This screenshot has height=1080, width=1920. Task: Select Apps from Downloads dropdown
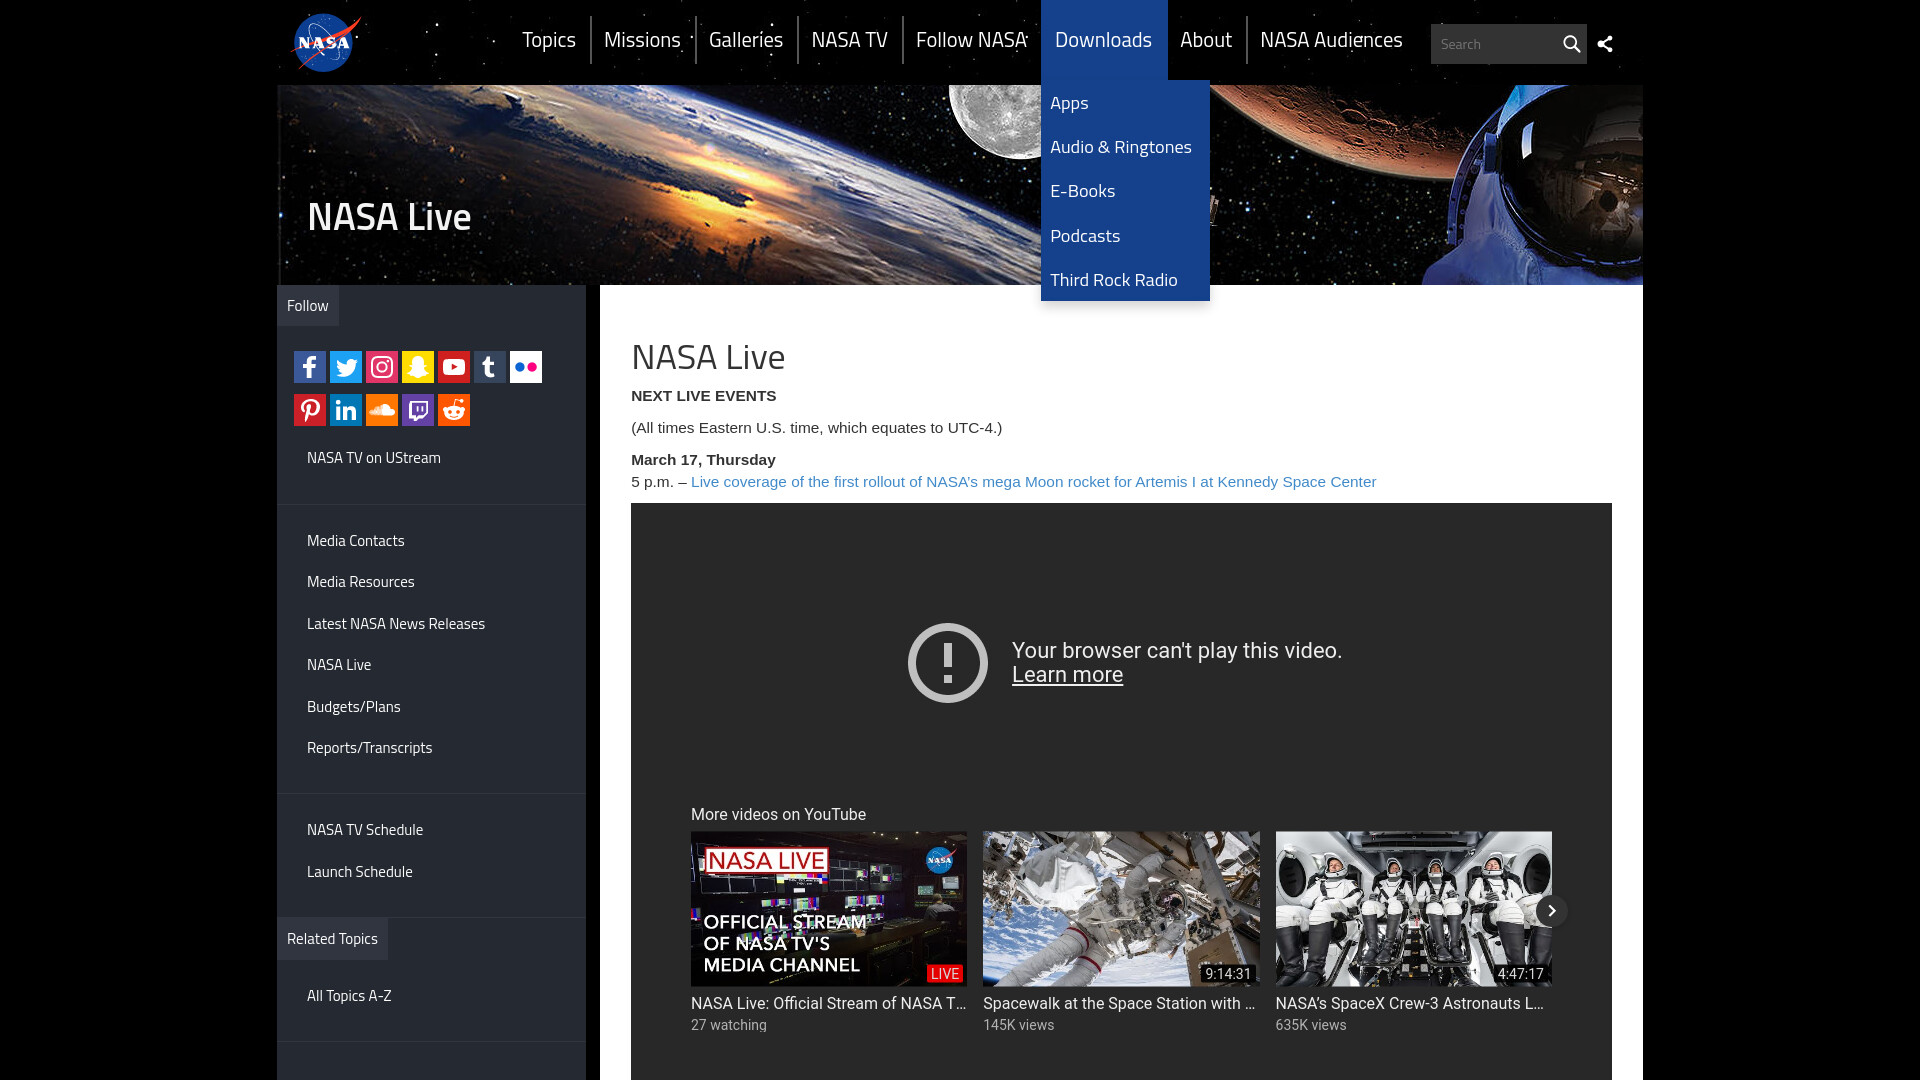(1125, 103)
